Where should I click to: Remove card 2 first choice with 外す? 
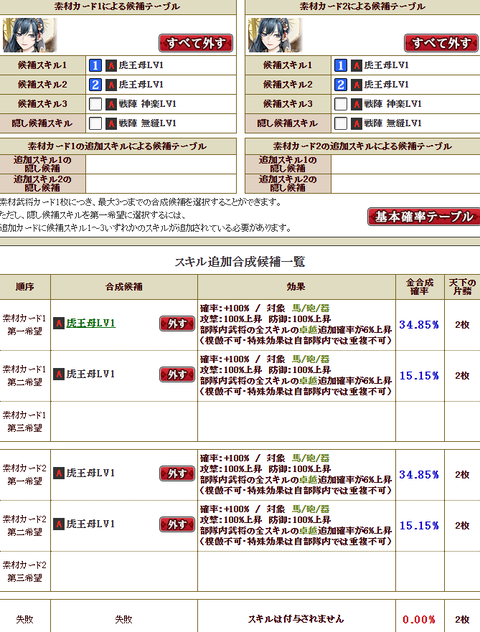pyautogui.click(x=177, y=474)
